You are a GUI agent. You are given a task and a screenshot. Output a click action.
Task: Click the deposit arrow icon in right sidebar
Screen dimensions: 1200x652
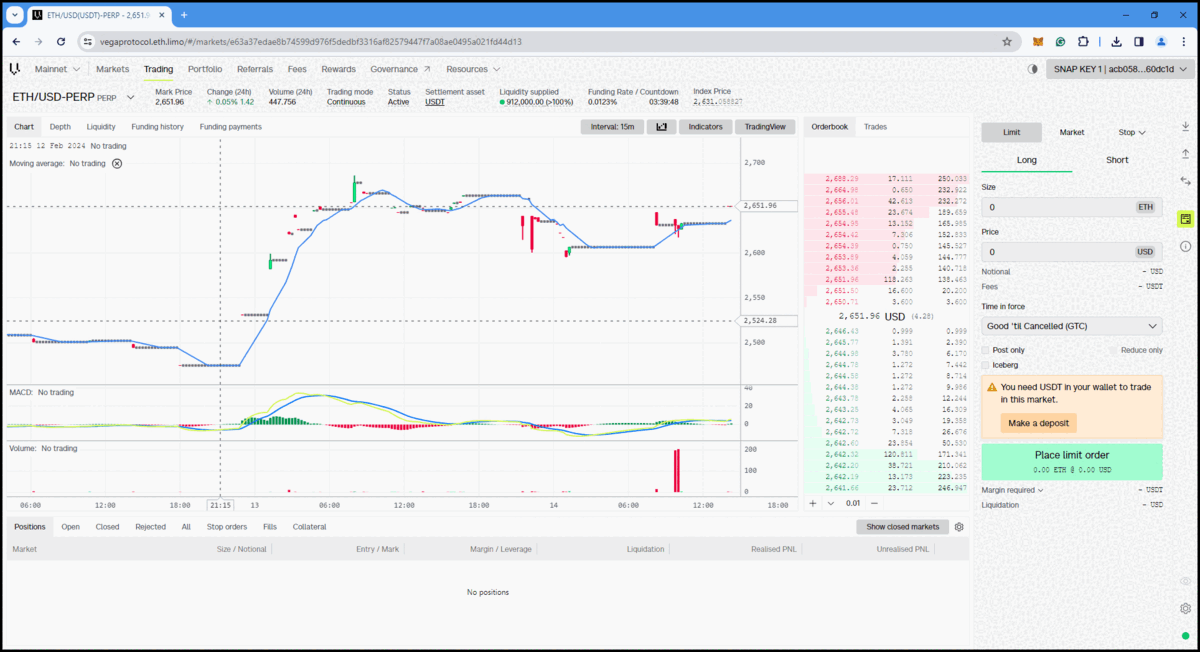coord(1185,125)
